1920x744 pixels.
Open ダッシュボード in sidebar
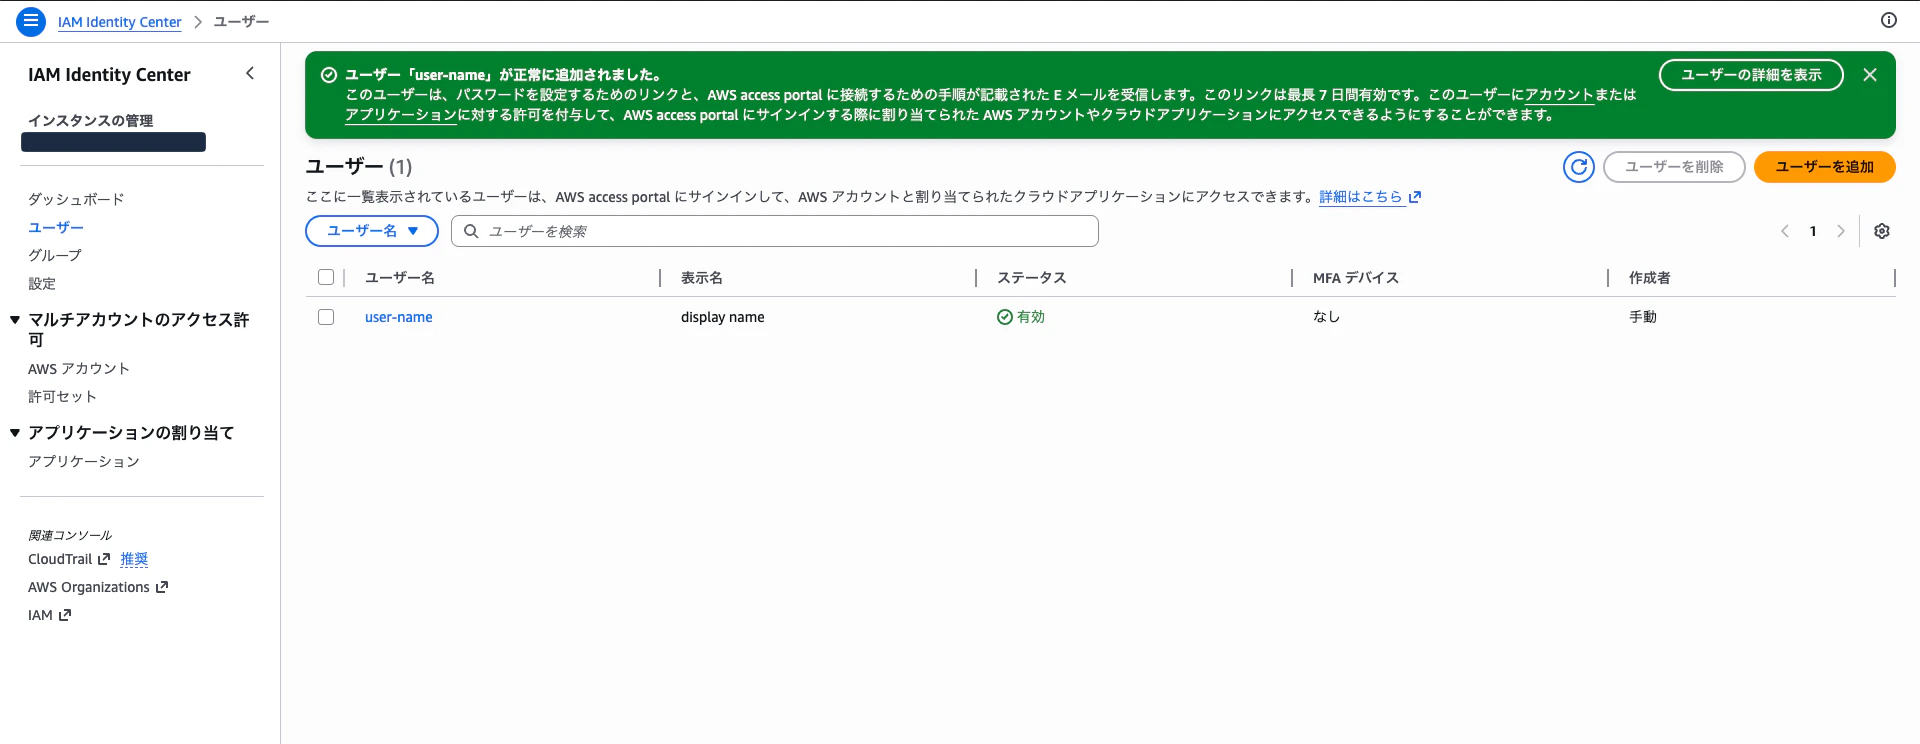point(76,199)
